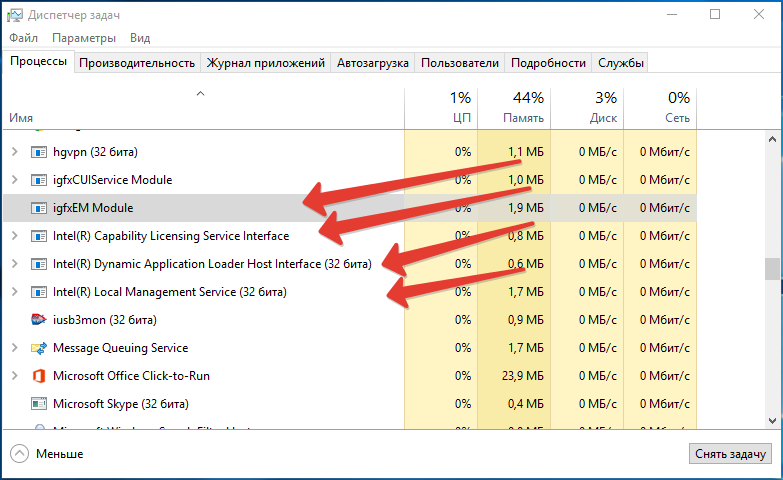Screen dimensions: 783x480
Task: Click the scrollbar down arrow
Action: [772, 421]
